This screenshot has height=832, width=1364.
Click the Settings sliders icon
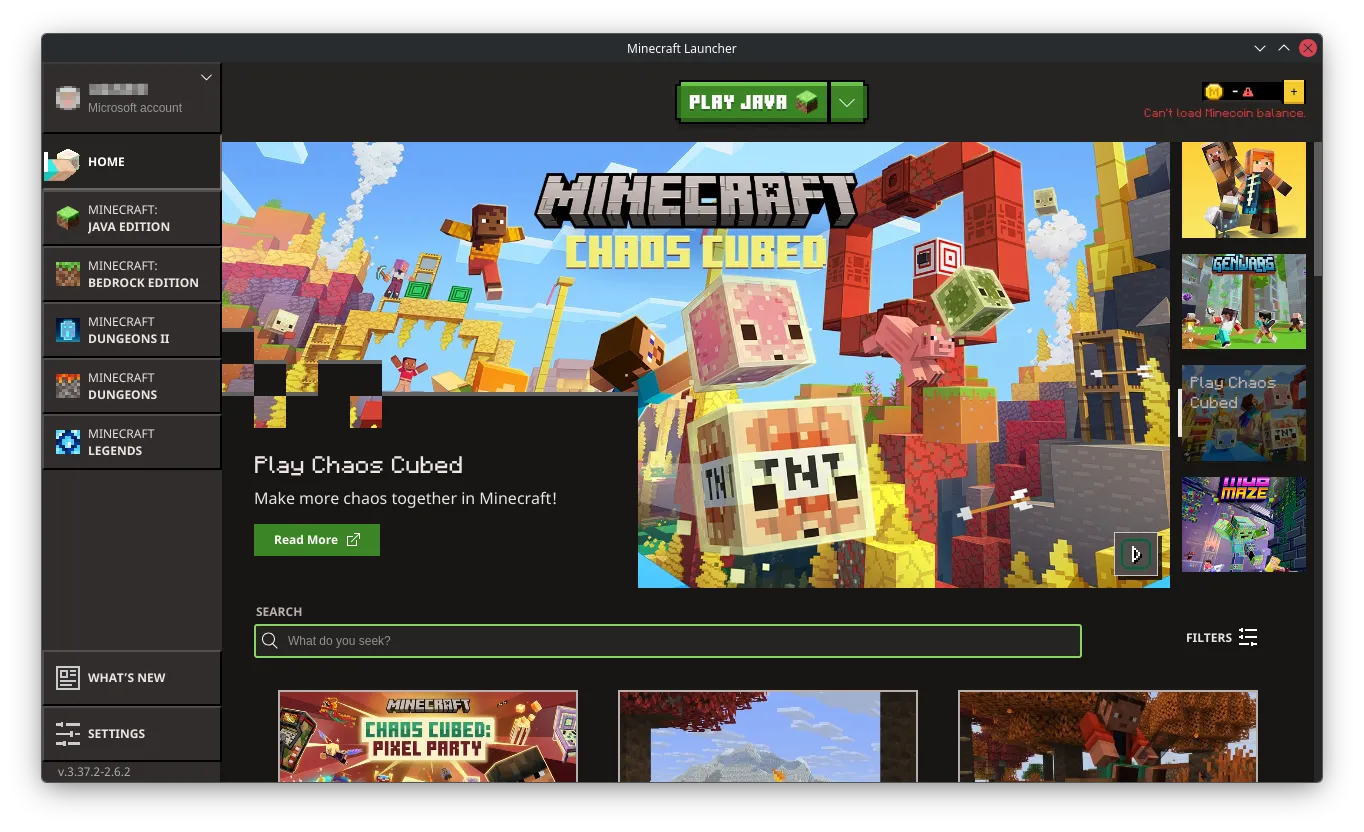coord(68,734)
